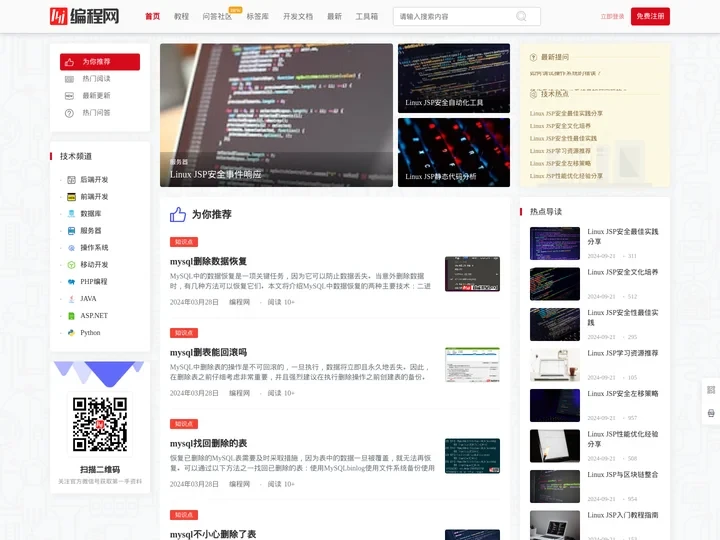Open the Linux JSP静态代码分析 banner
Image resolution: width=720 pixels, height=540 pixels.
pyautogui.click(x=454, y=152)
